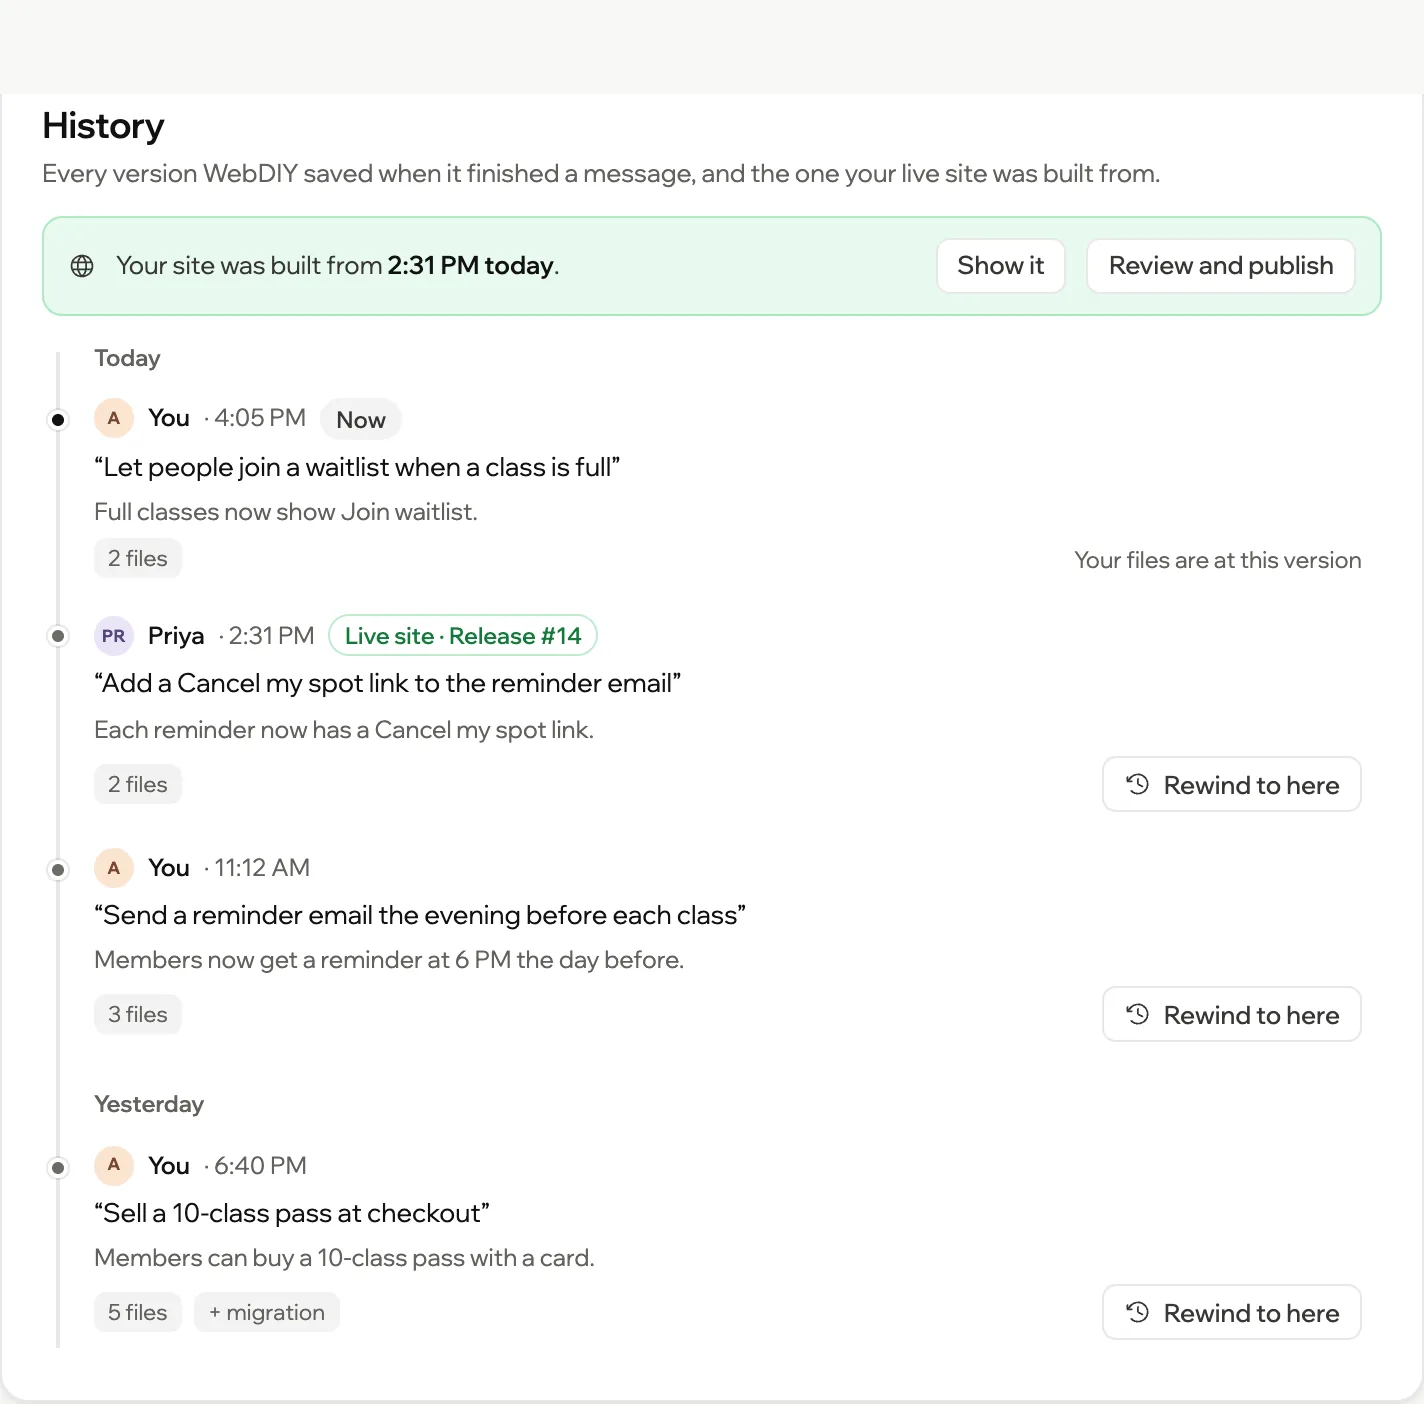Click the avatar on the 6:40 PM entry

point(114,1166)
